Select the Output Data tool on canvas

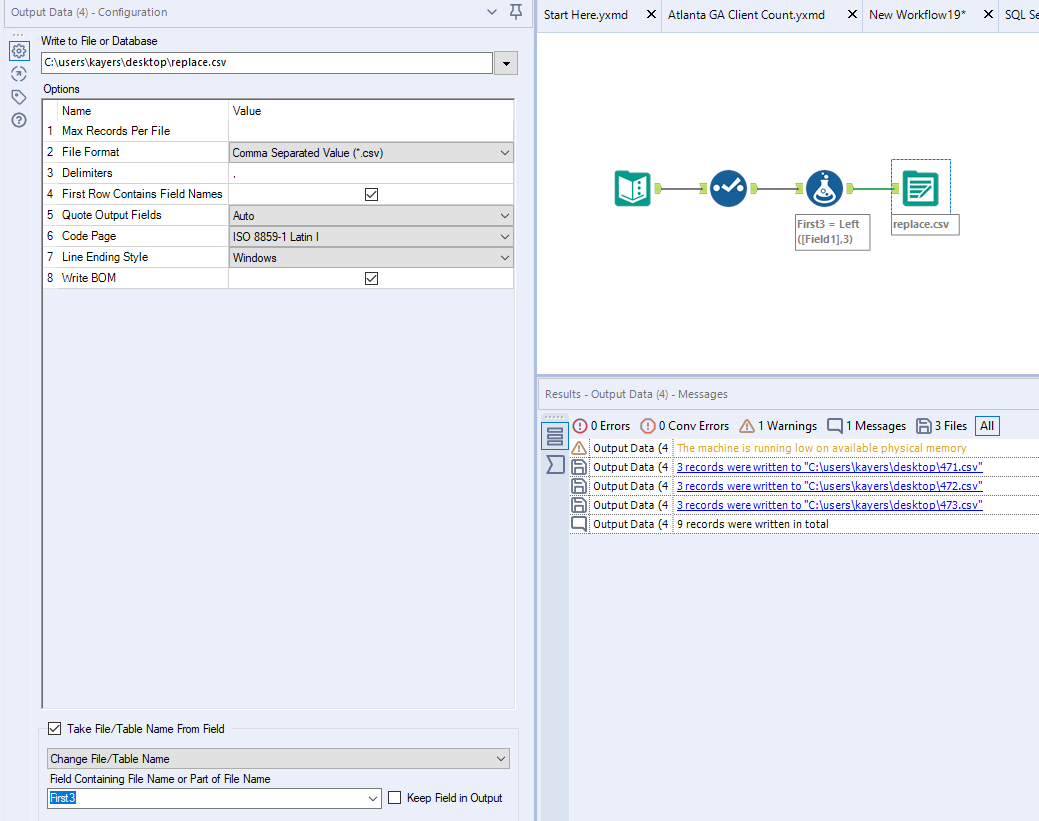click(920, 187)
